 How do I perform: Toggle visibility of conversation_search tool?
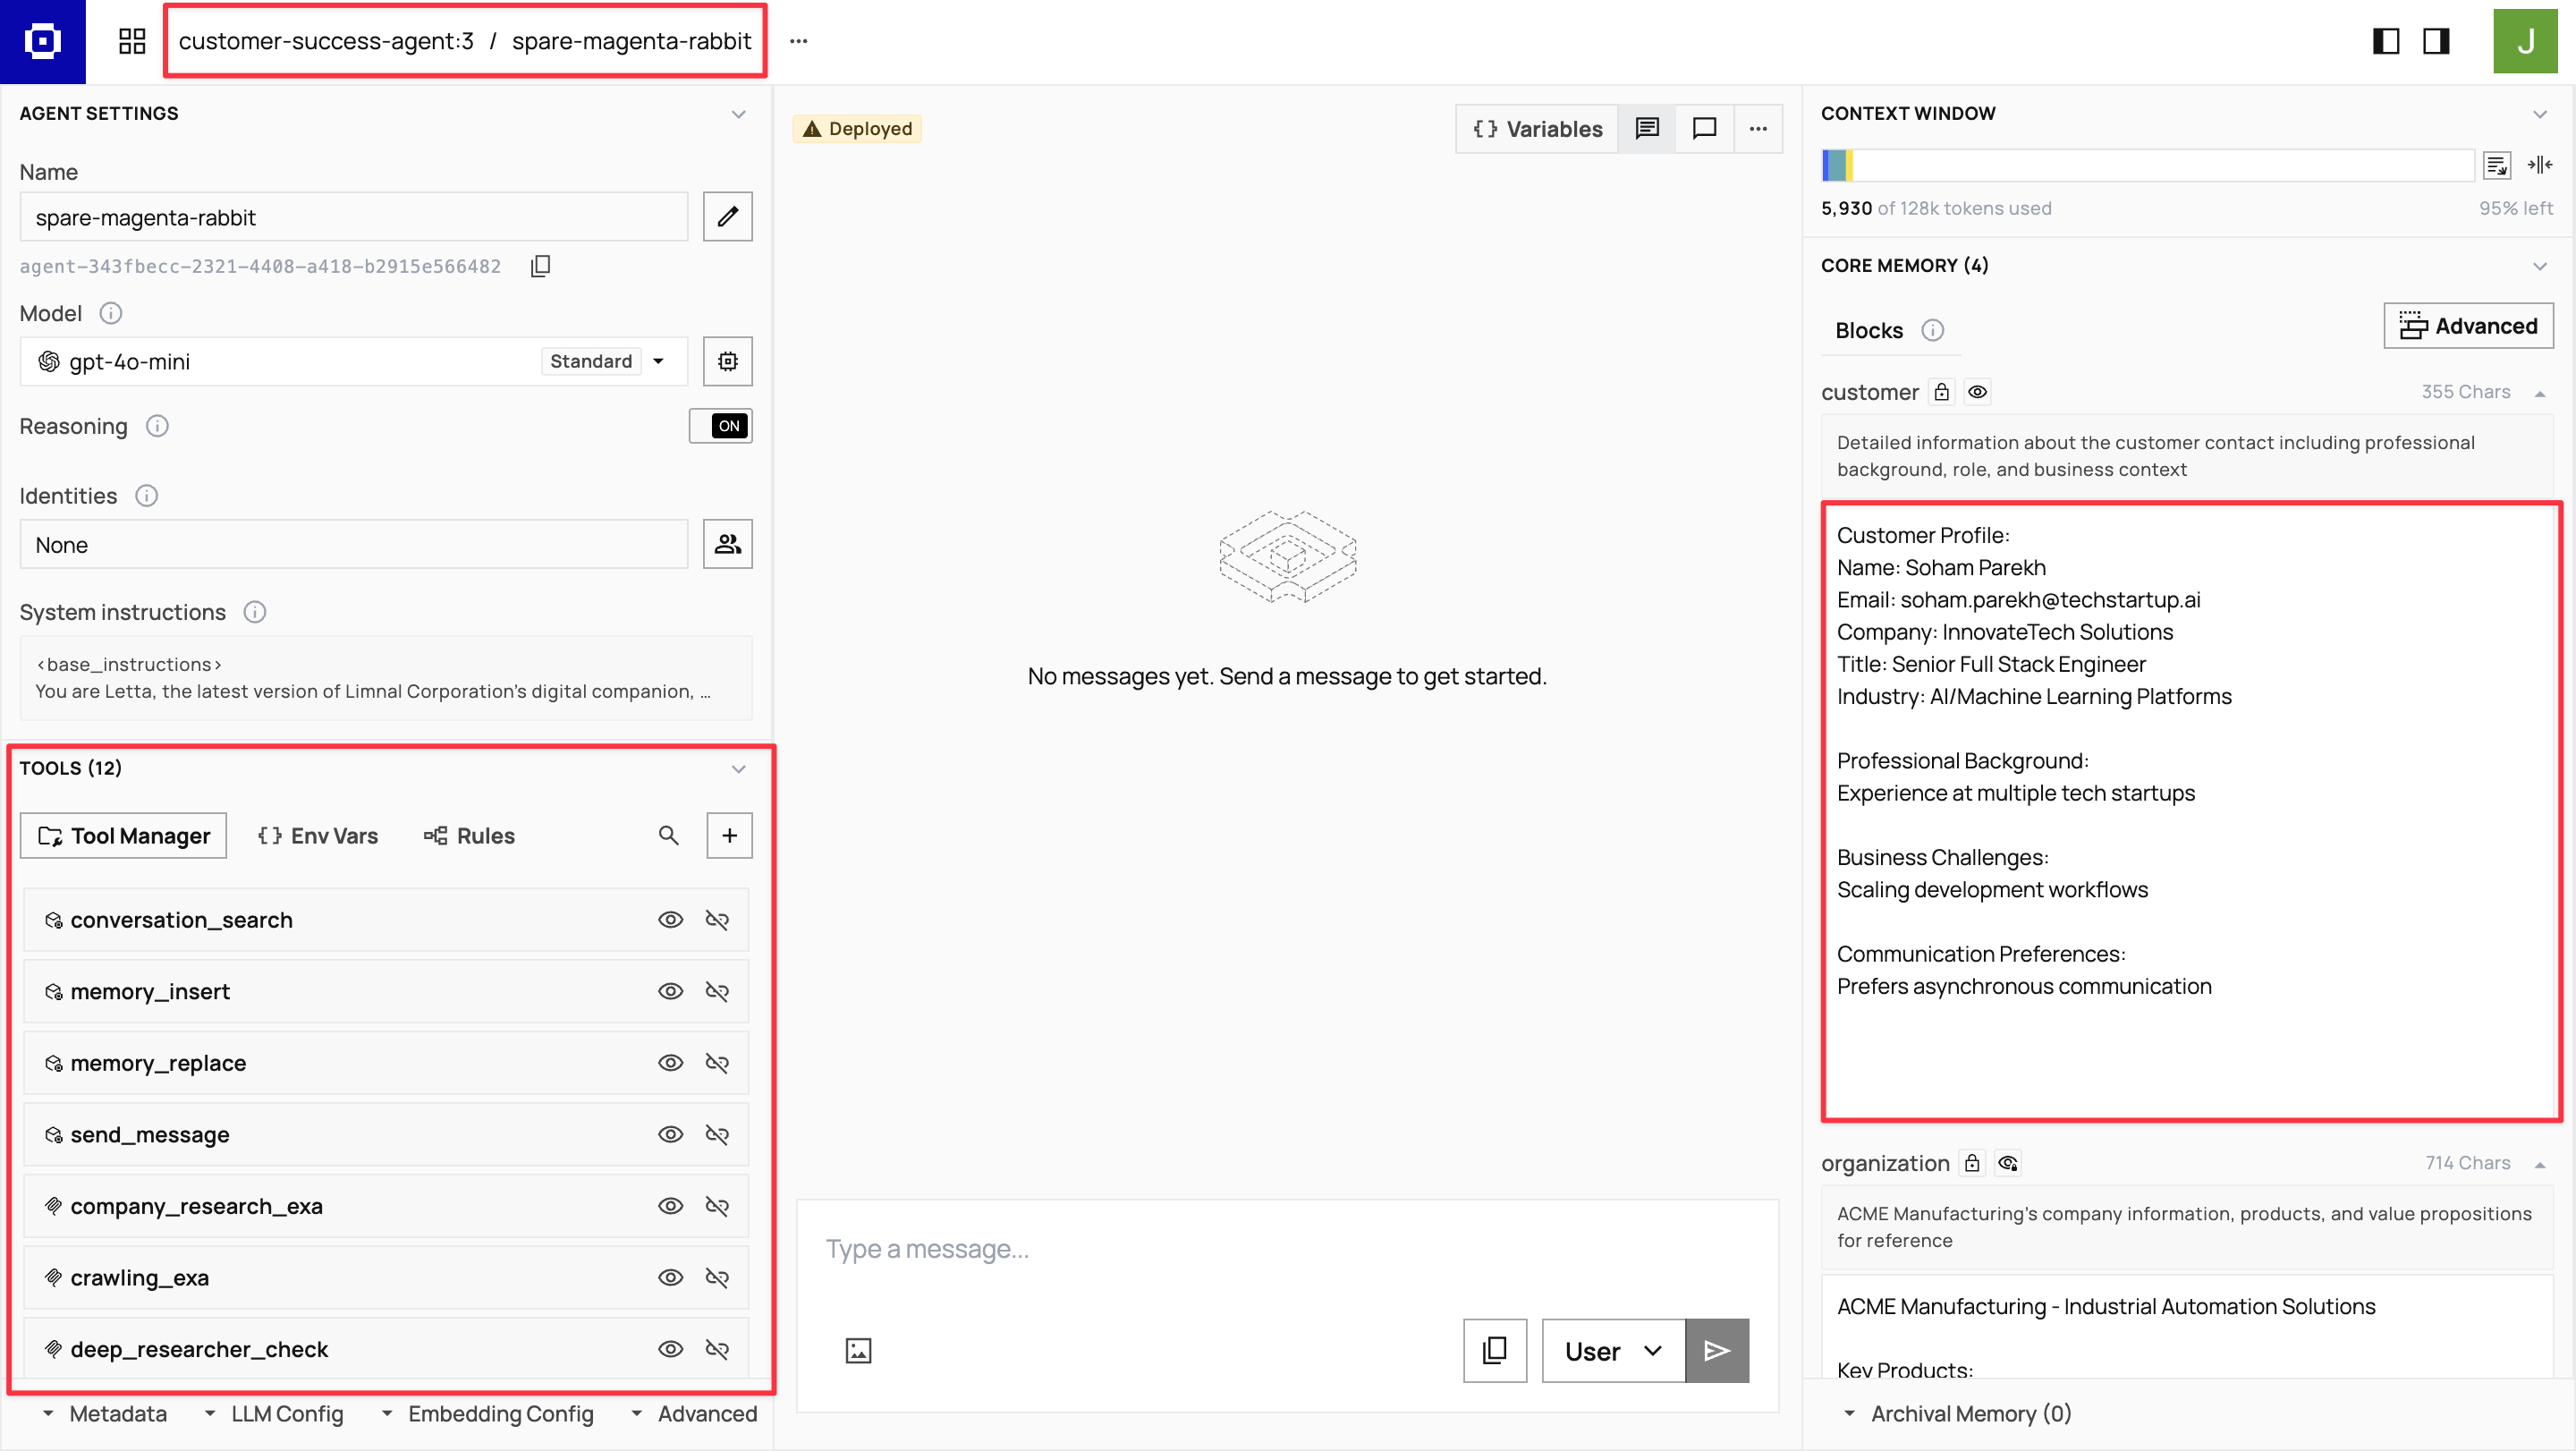670,919
